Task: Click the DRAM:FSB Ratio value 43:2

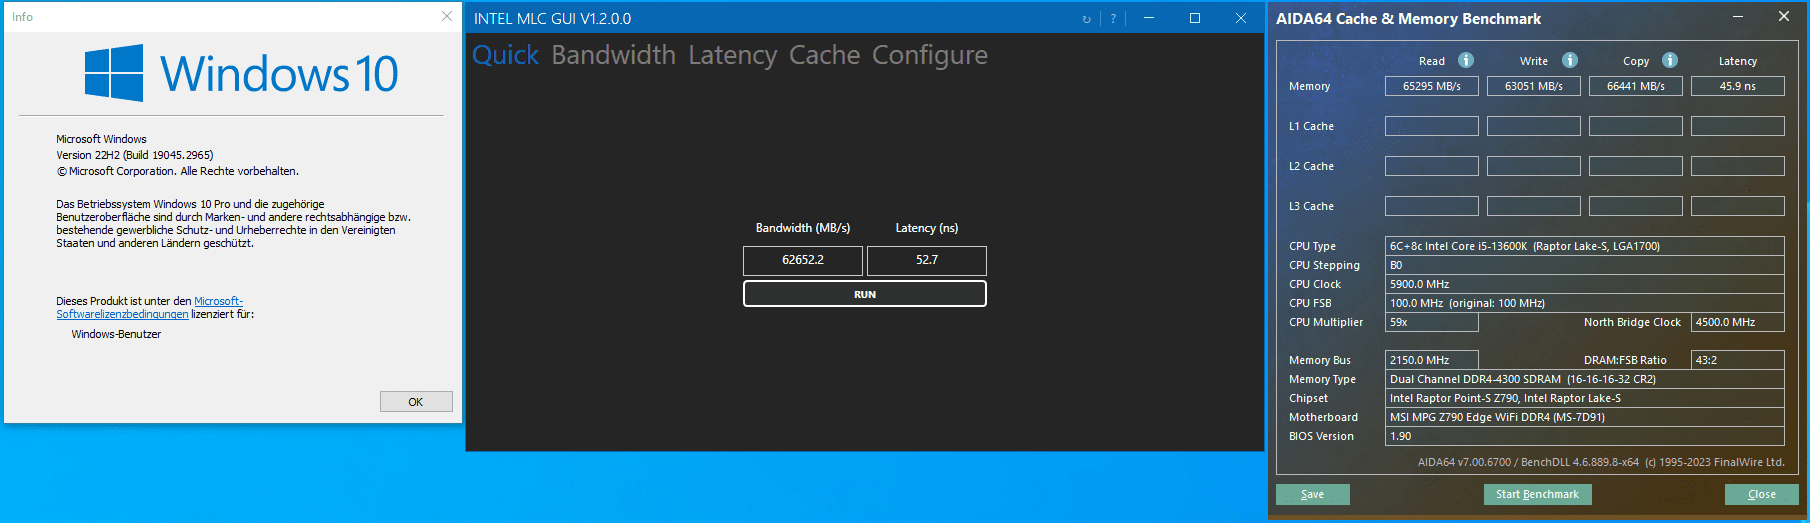Action: pos(1738,360)
